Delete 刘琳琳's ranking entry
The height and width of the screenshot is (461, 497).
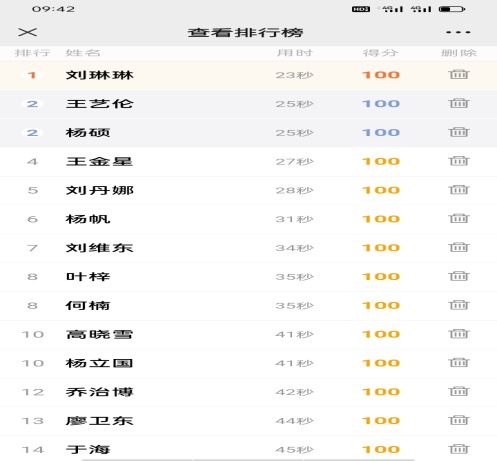pos(459,74)
